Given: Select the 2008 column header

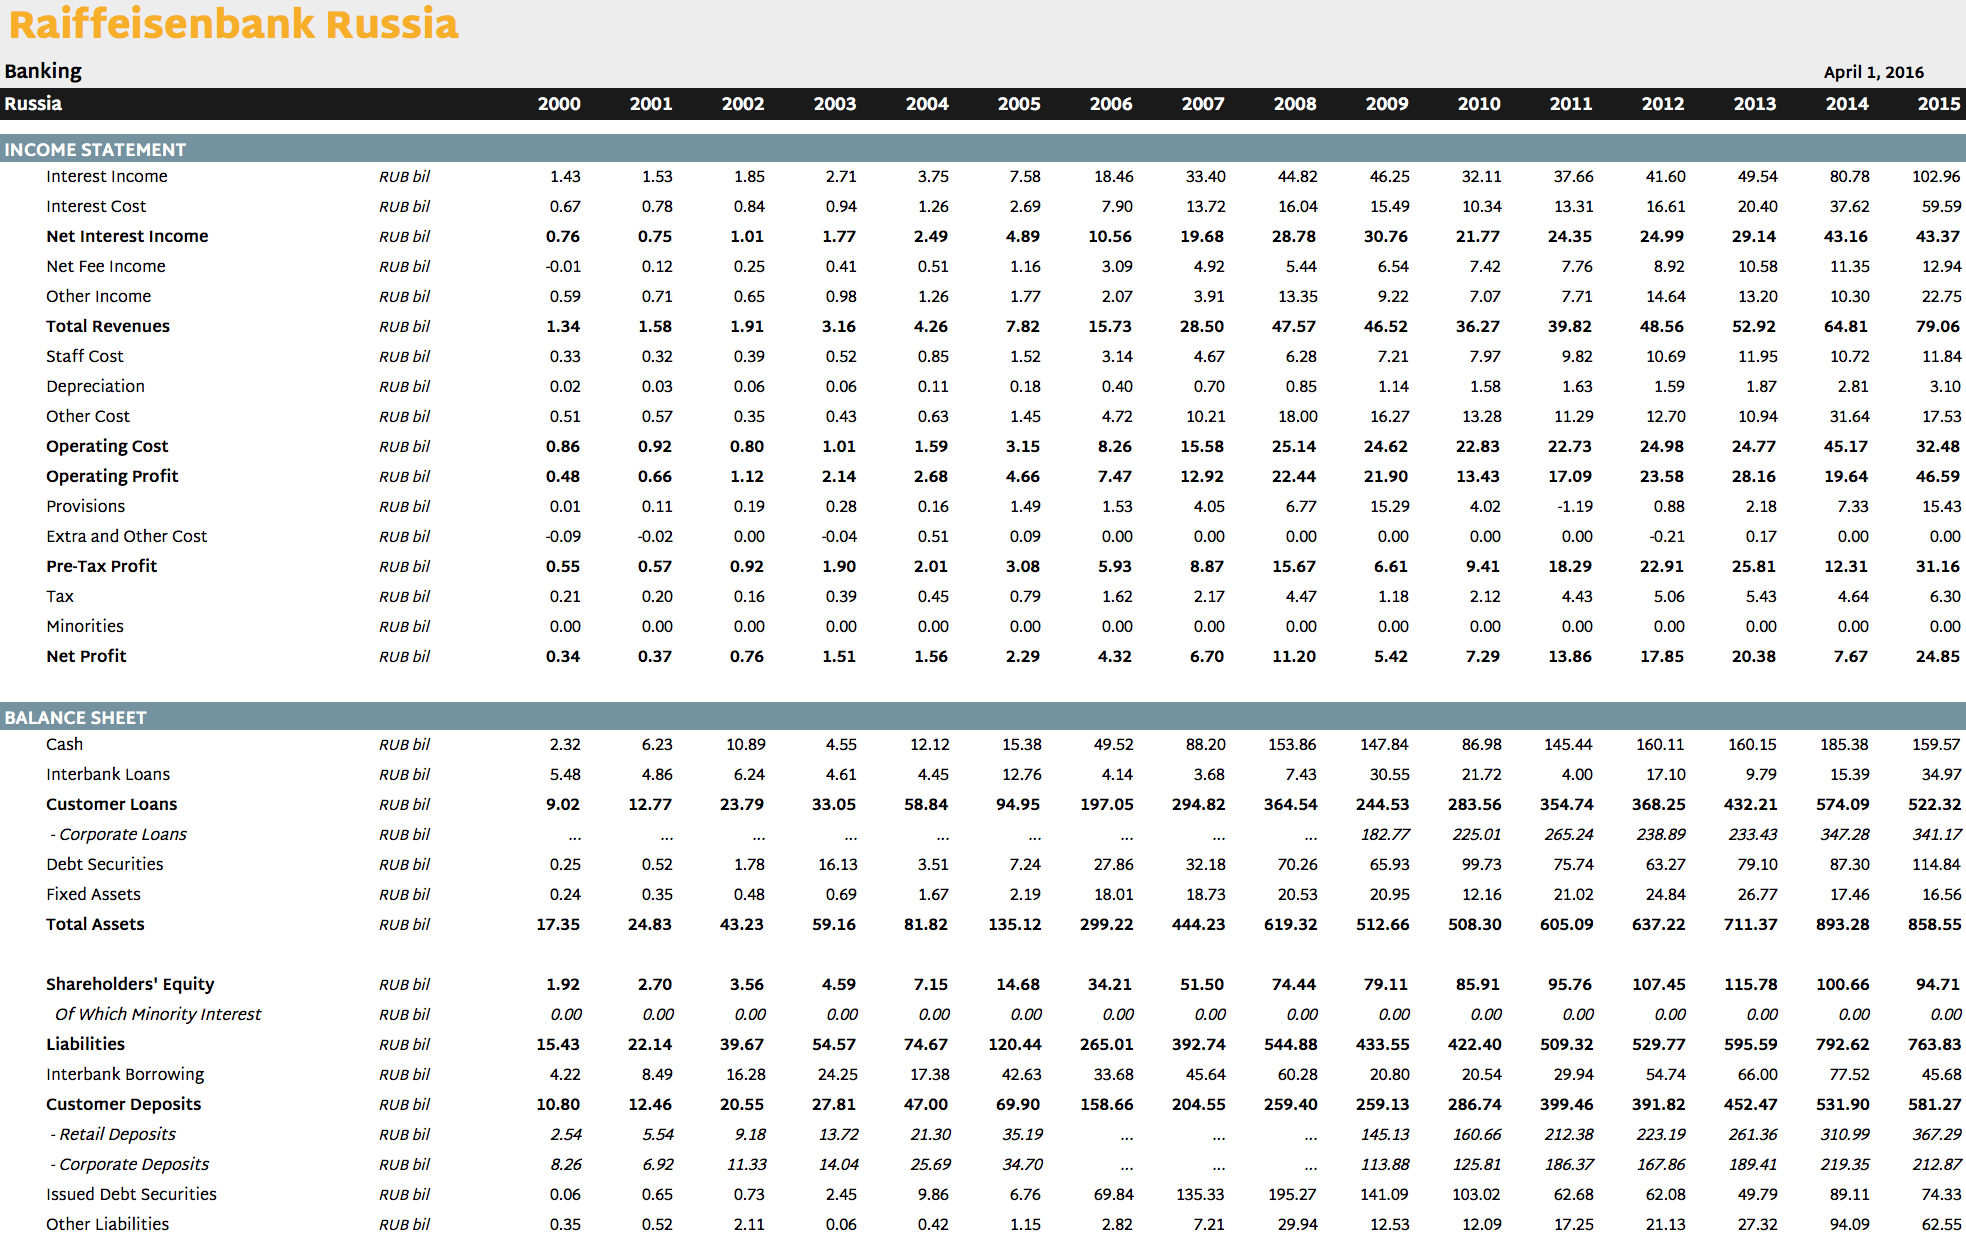Looking at the screenshot, I should pyautogui.click(x=1295, y=104).
